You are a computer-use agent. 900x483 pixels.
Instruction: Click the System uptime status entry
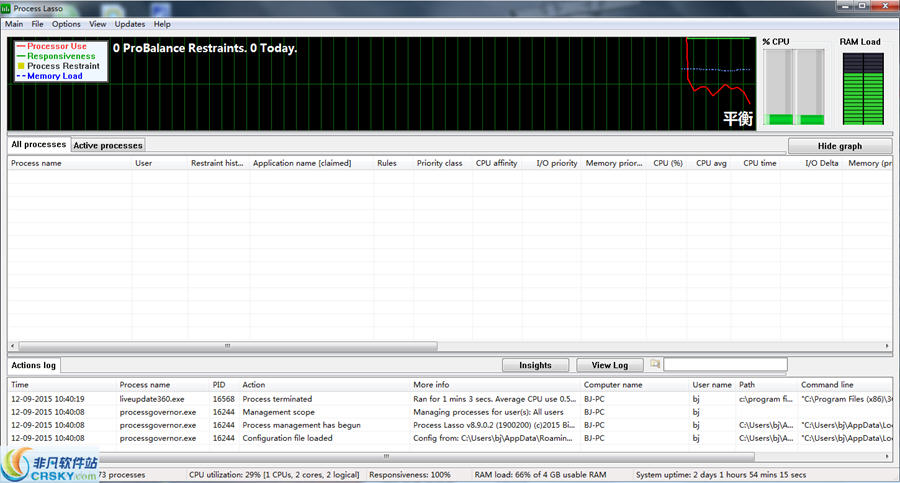click(x=721, y=475)
